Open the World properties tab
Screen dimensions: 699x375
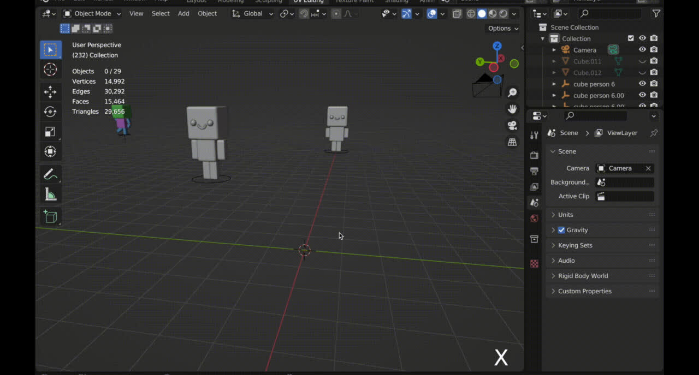534,218
